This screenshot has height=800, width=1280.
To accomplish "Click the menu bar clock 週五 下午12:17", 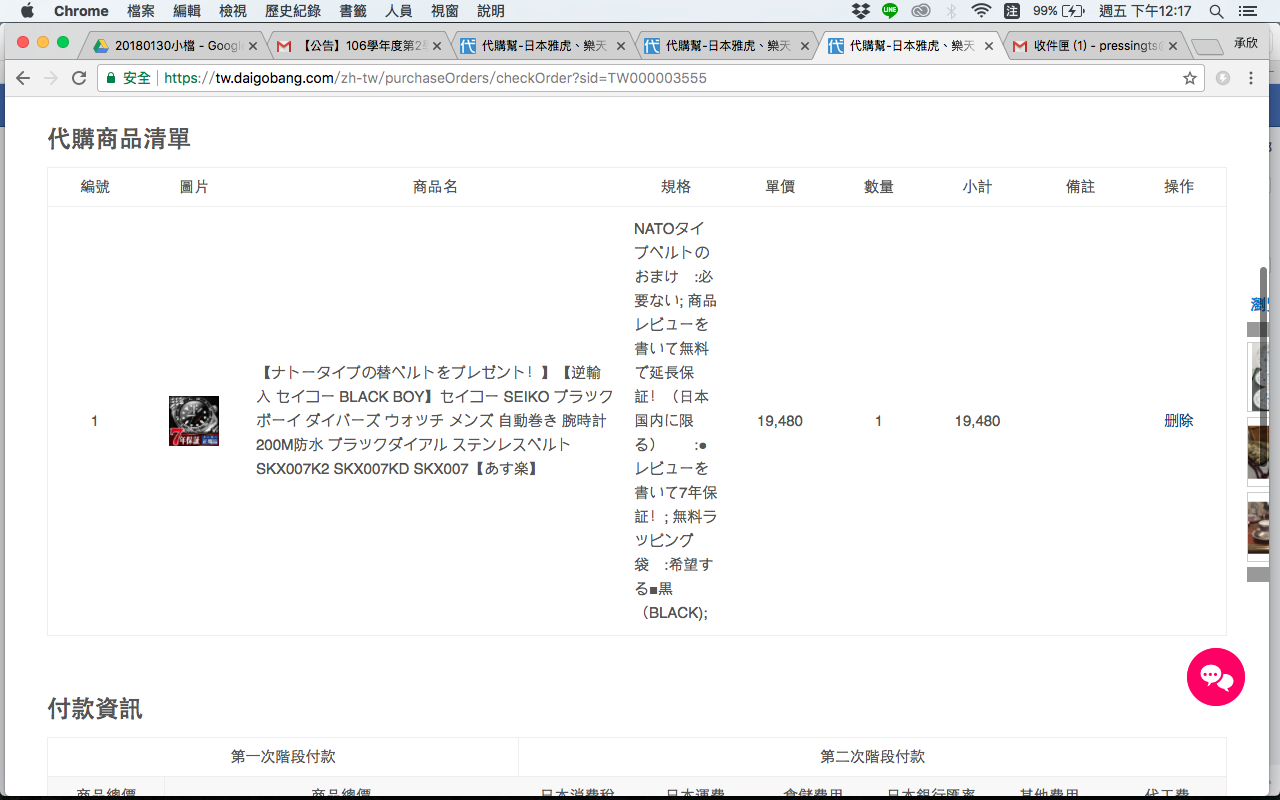I will [1145, 11].
